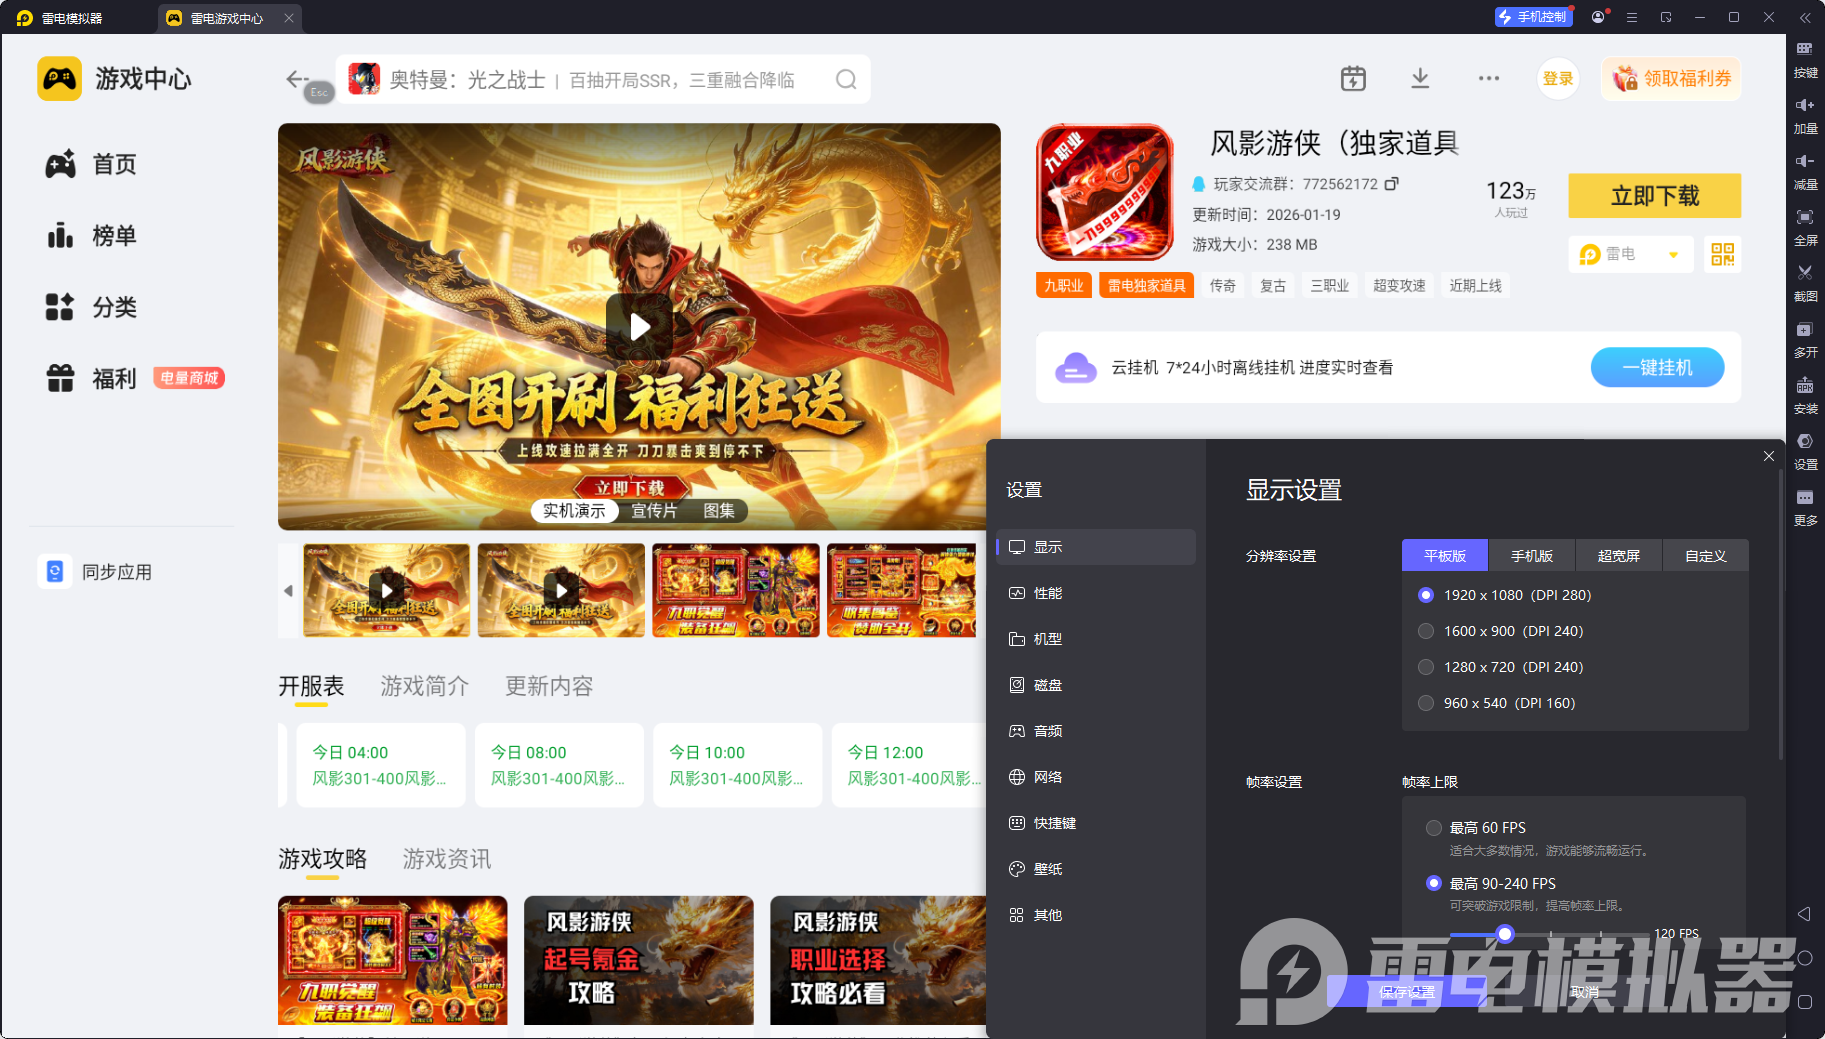Click the 立即下载 download button
1825x1039 pixels.
coord(1655,196)
